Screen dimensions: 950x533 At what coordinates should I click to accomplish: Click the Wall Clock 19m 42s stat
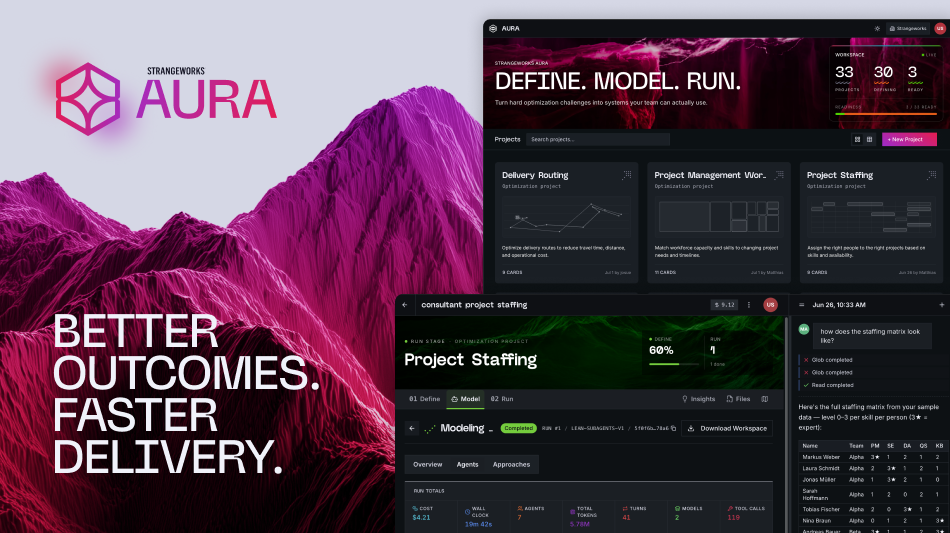pos(483,516)
